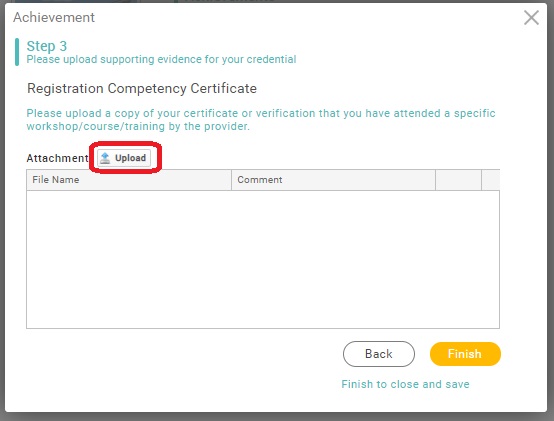The height and width of the screenshot is (421, 554).
Task: Click inside the empty attachments list area
Action: (263, 259)
